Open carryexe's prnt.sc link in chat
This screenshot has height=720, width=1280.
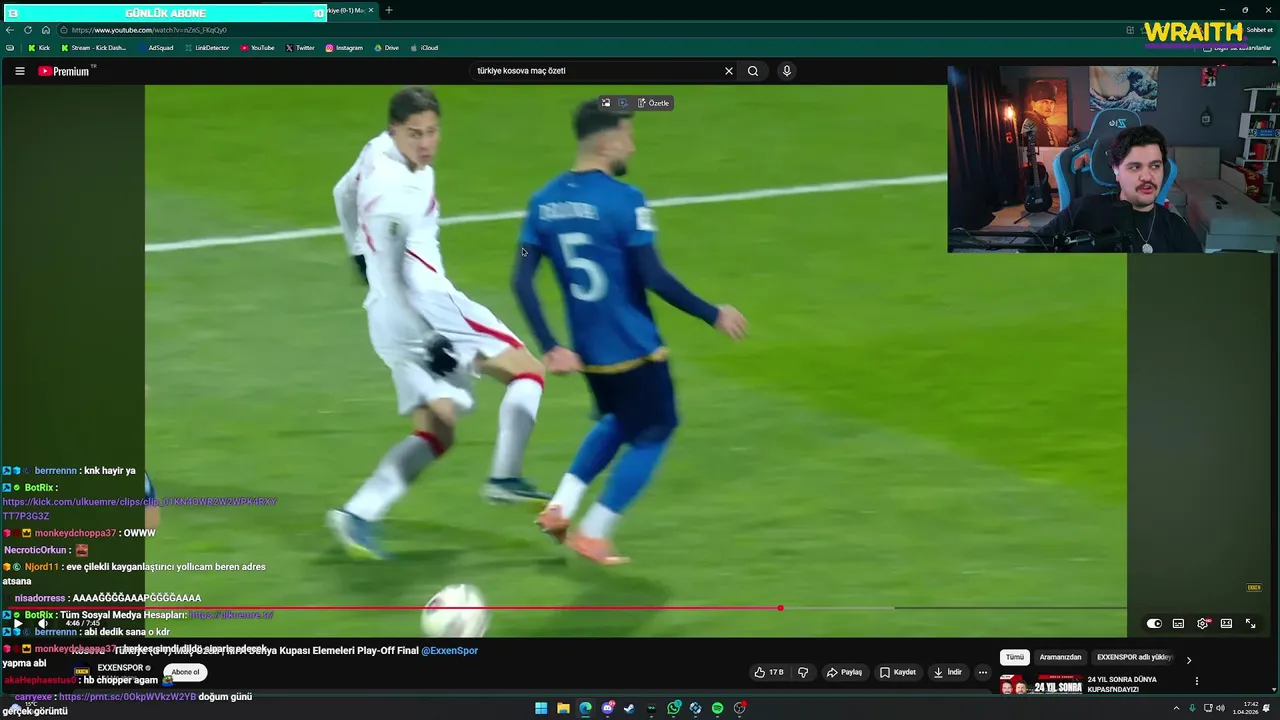[128, 696]
